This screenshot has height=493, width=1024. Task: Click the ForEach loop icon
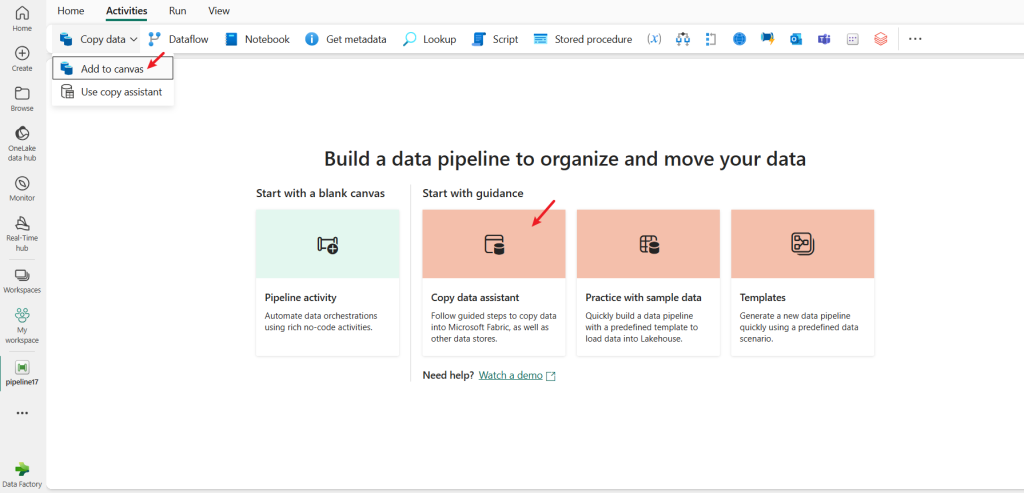point(711,39)
